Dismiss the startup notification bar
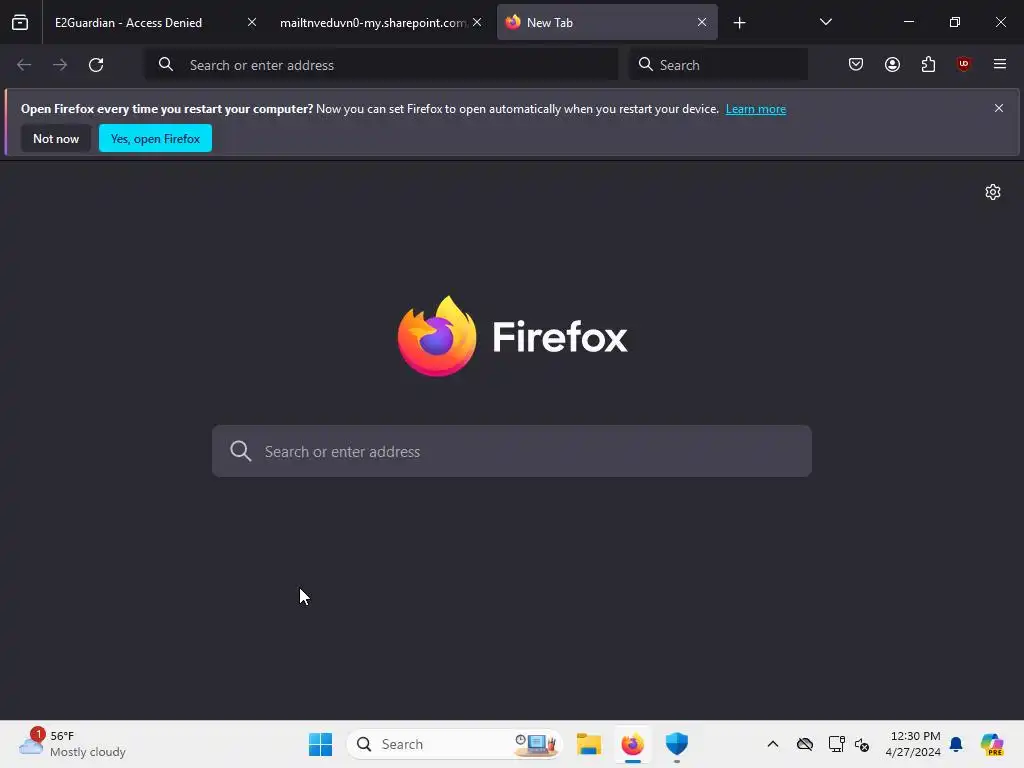The width and height of the screenshot is (1024, 768). tap(999, 108)
